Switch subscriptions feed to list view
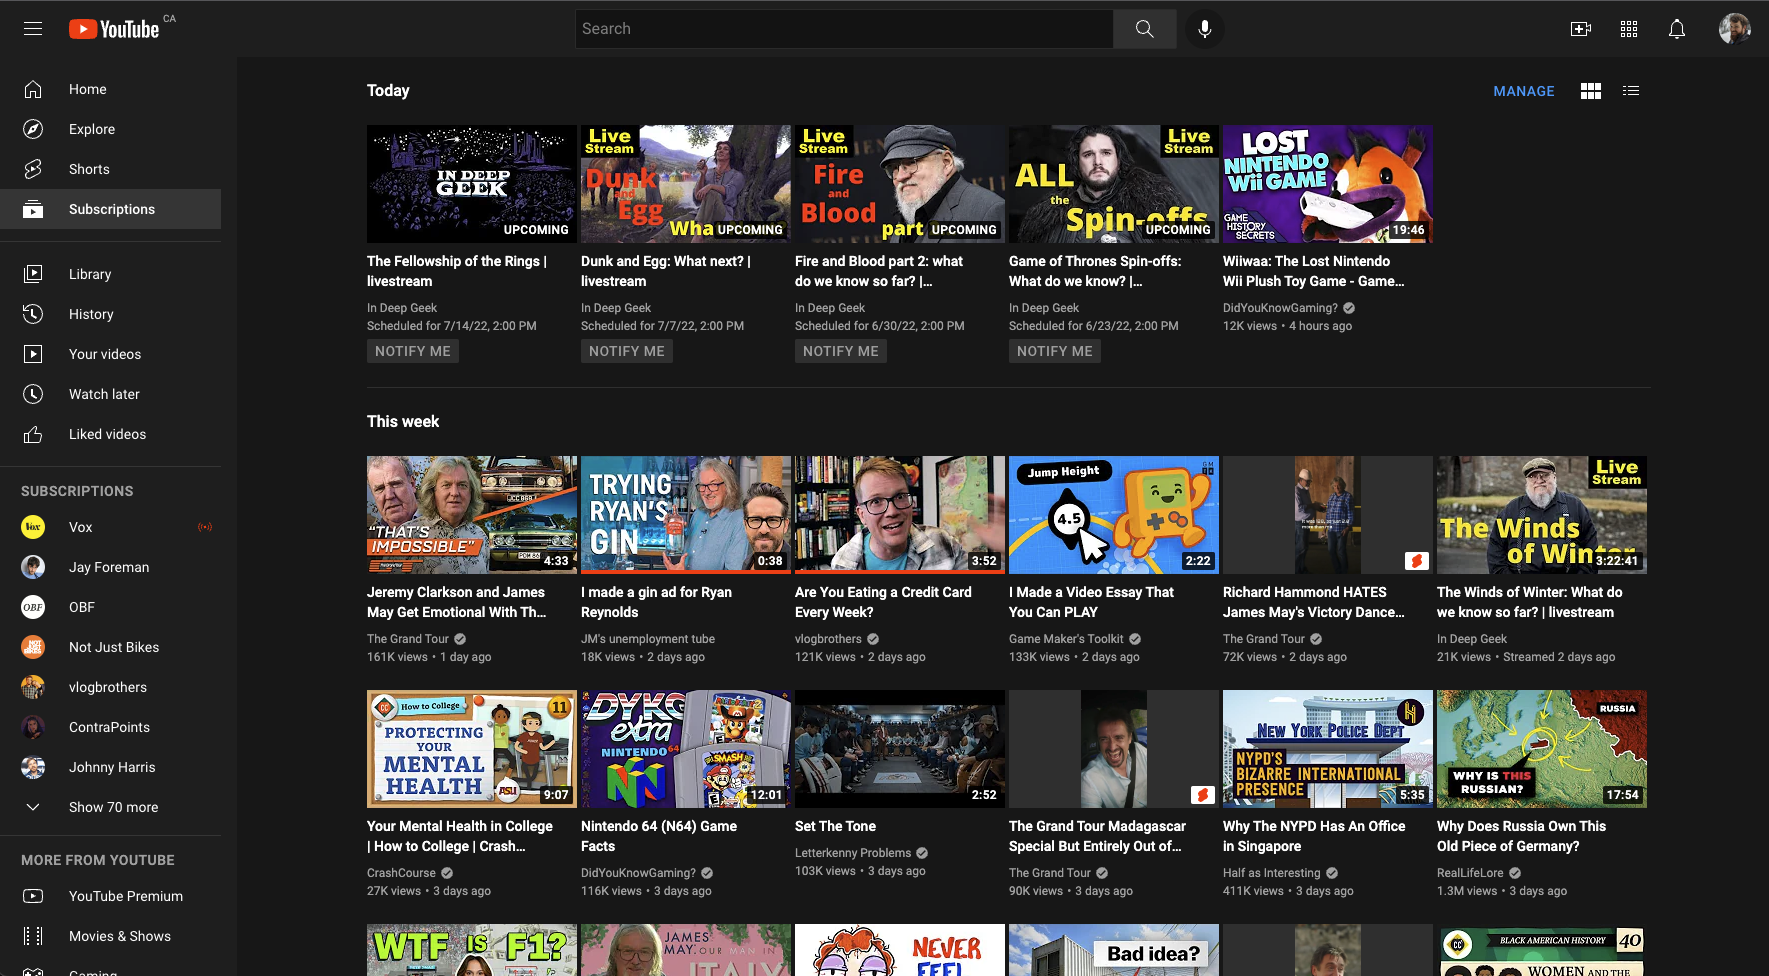 point(1630,90)
